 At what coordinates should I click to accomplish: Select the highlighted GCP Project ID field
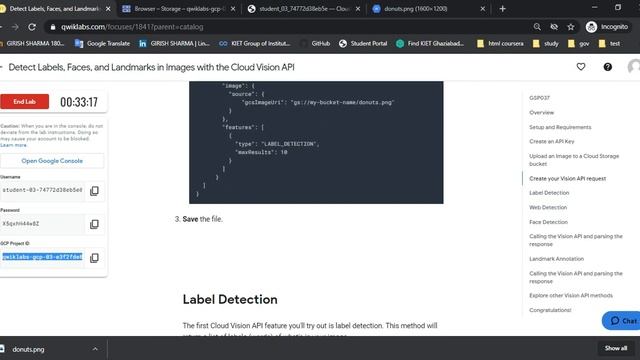tap(42, 257)
